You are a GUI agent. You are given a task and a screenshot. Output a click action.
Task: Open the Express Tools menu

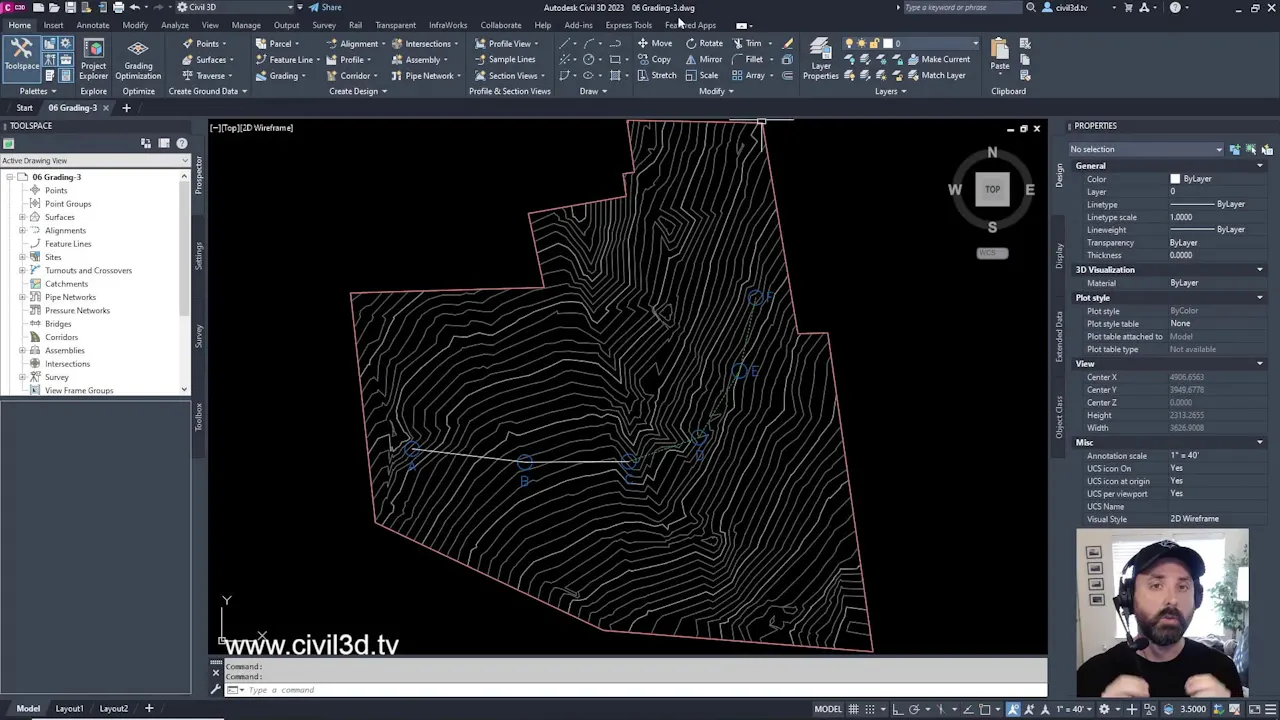pos(629,25)
